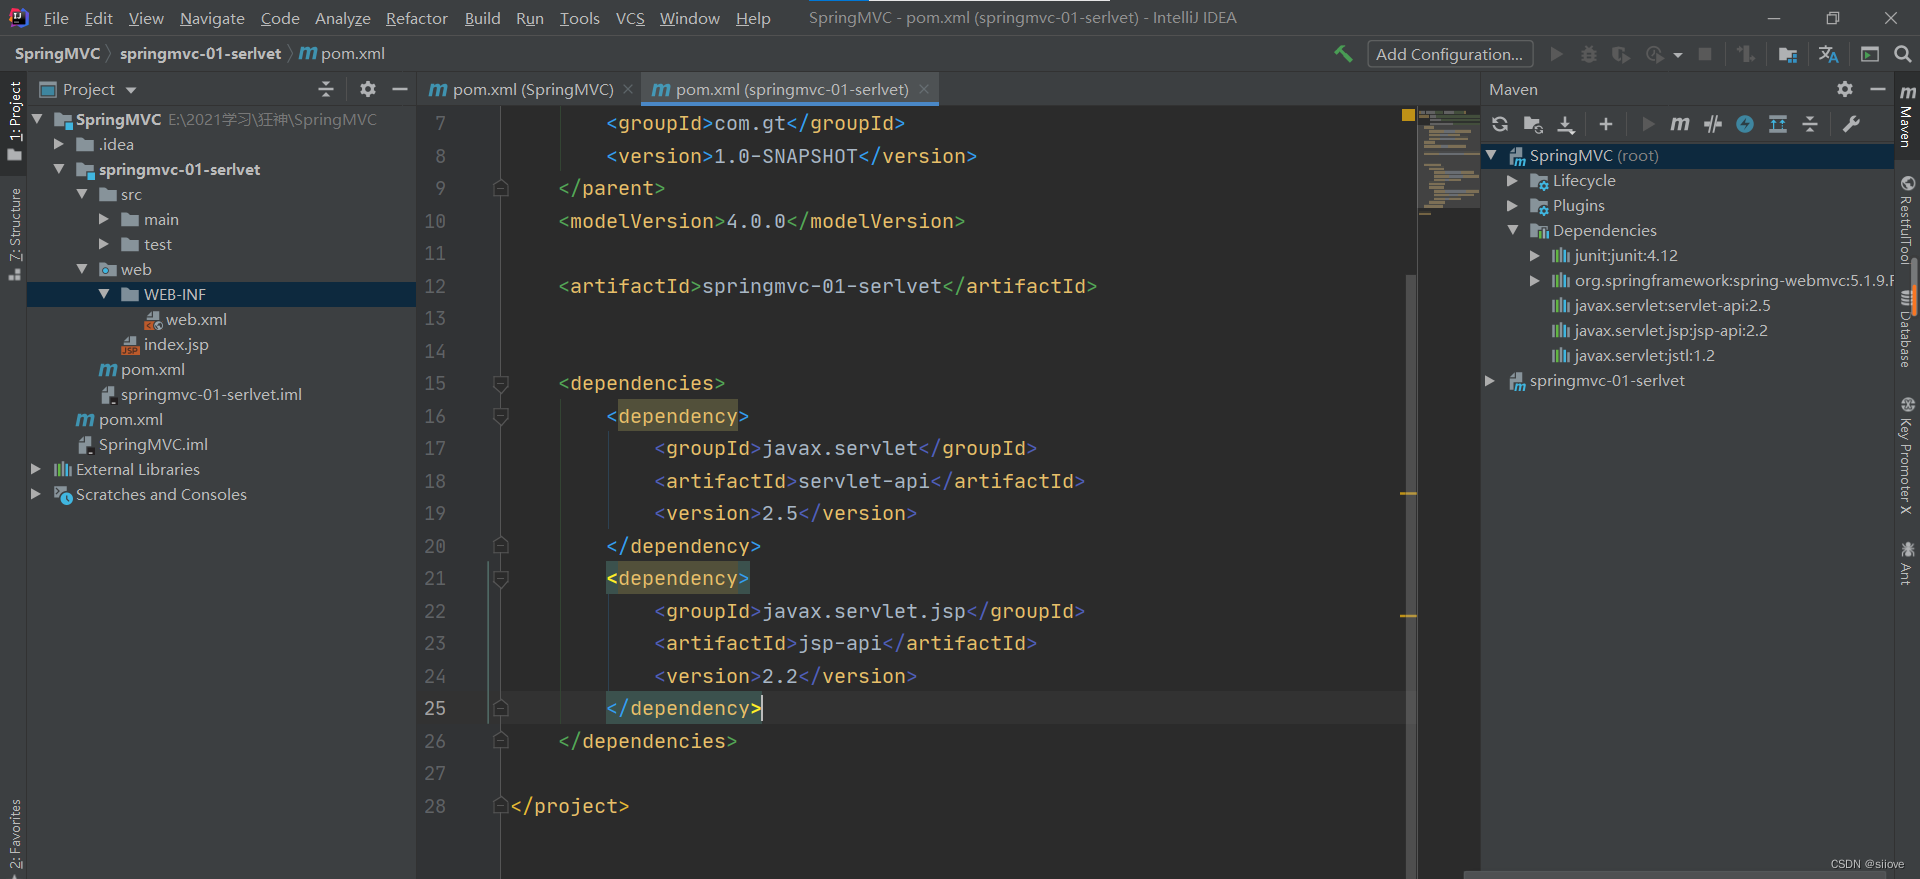Click the Run Anything window icon

coord(1869,54)
